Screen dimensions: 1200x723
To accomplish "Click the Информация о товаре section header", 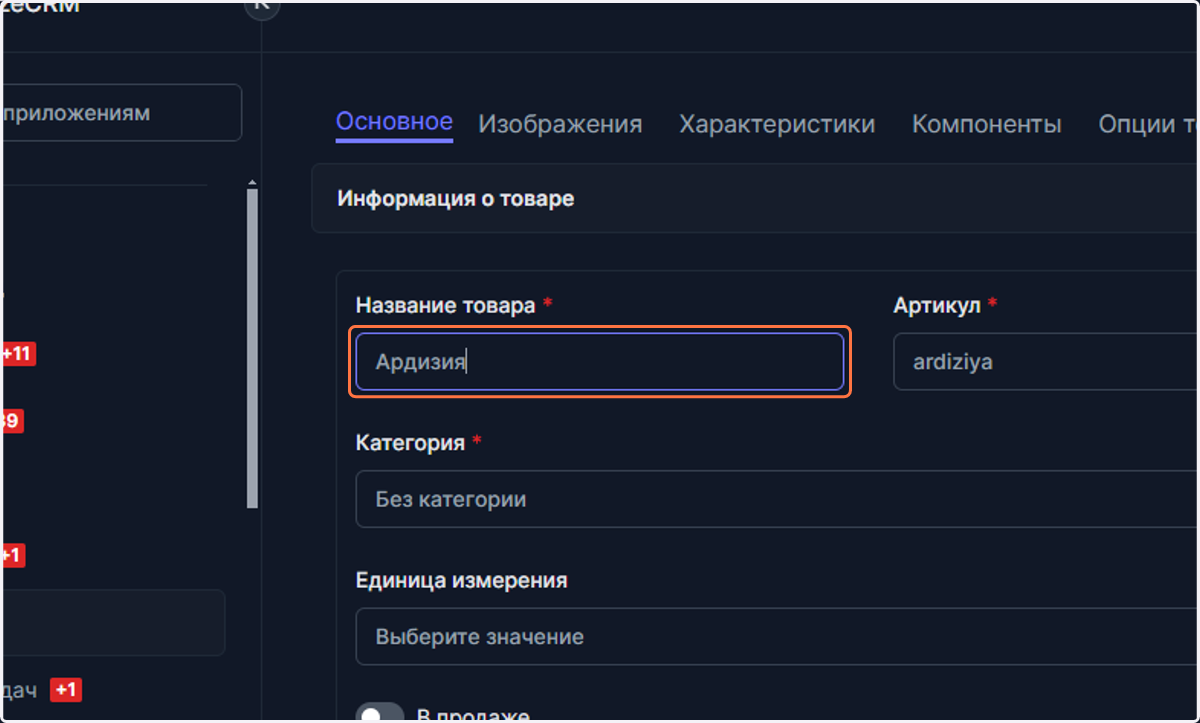I will coord(755,198).
